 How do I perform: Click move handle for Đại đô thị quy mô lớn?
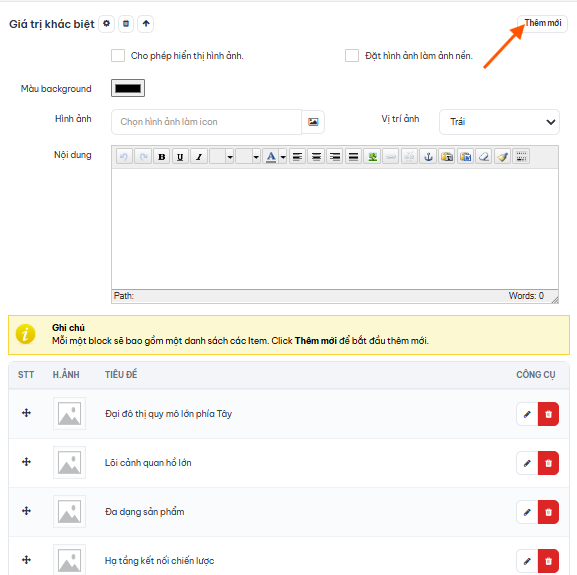tap(26, 413)
